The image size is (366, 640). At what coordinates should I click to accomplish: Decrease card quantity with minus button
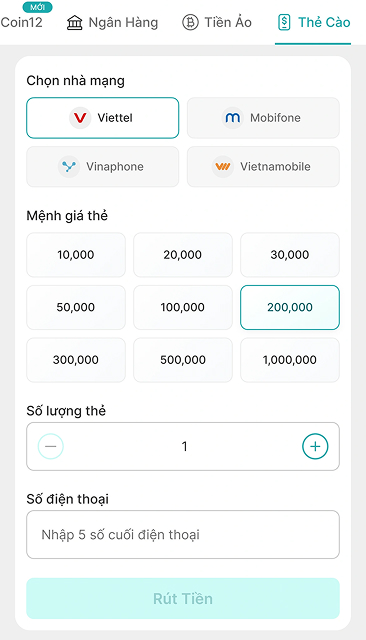point(51,446)
